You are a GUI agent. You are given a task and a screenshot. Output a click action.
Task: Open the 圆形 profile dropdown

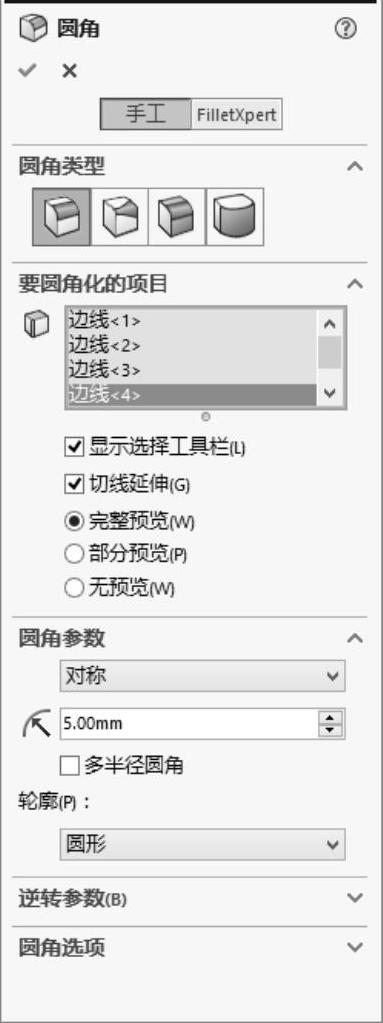(x=202, y=845)
